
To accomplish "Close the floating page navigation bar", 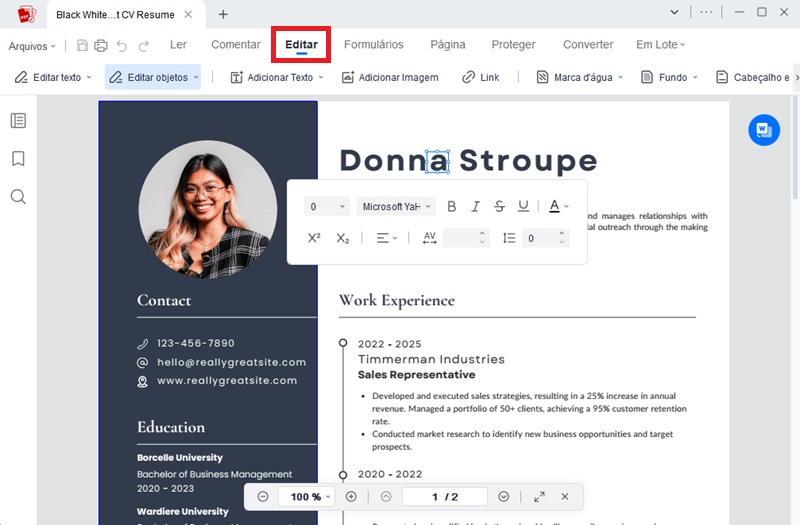I will click(565, 496).
